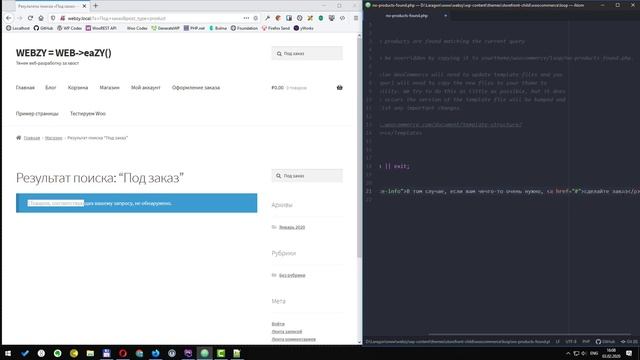640x360 pixels.
Task: Click the volume icon in system tray
Action: [x=584, y=353]
